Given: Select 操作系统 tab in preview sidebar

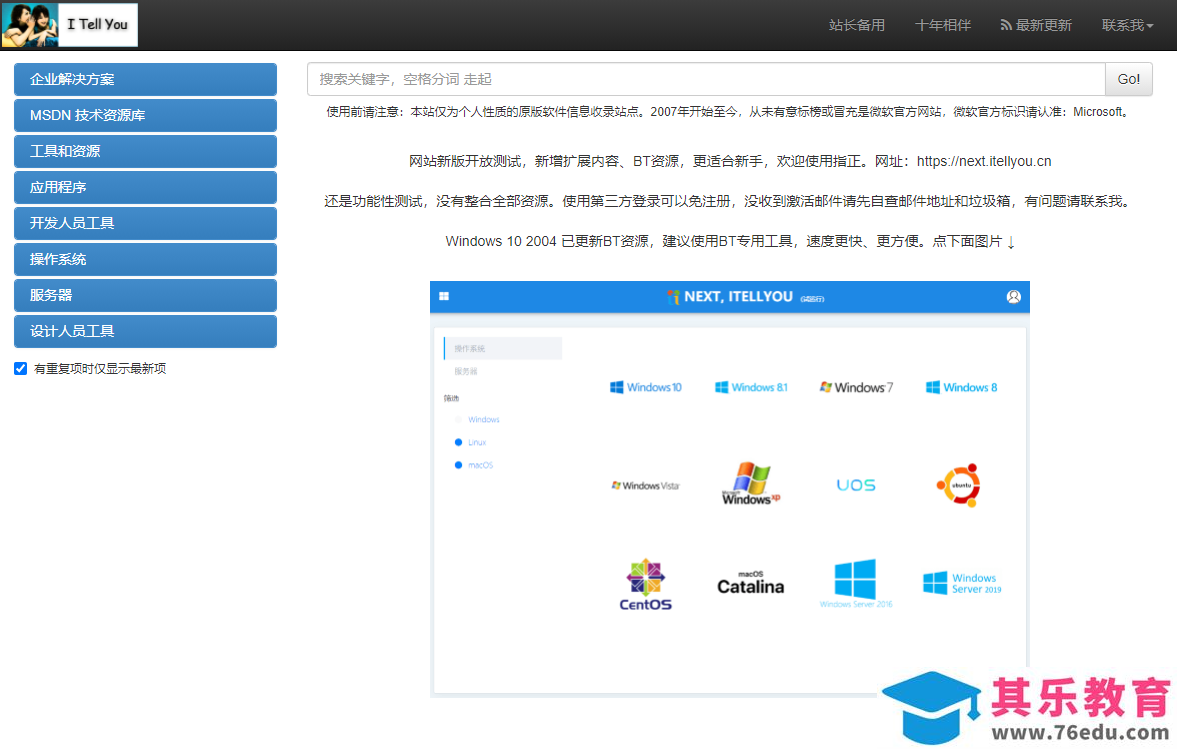Looking at the screenshot, I should click(503, 348).
